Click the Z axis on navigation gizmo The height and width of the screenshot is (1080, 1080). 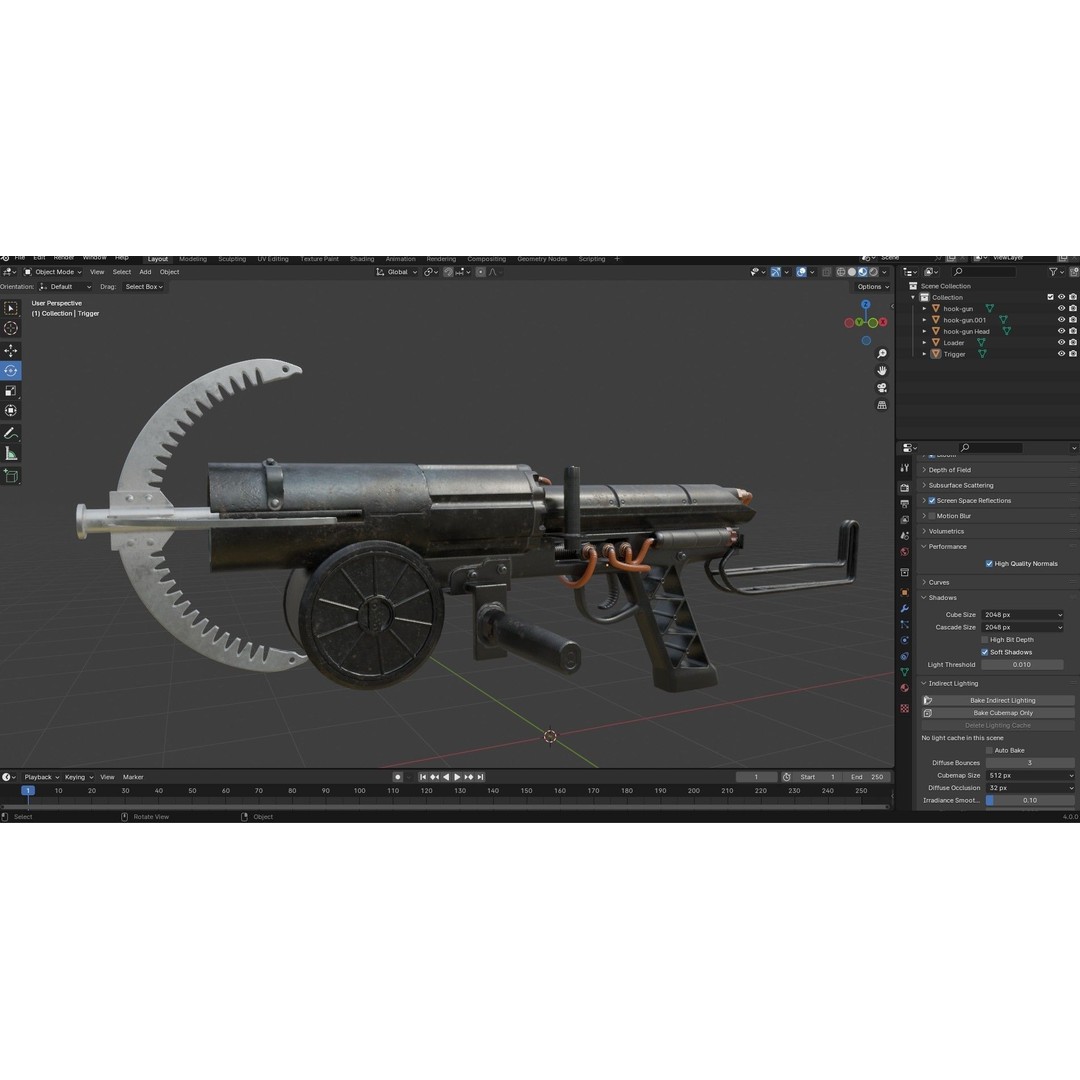pos(866,304)
